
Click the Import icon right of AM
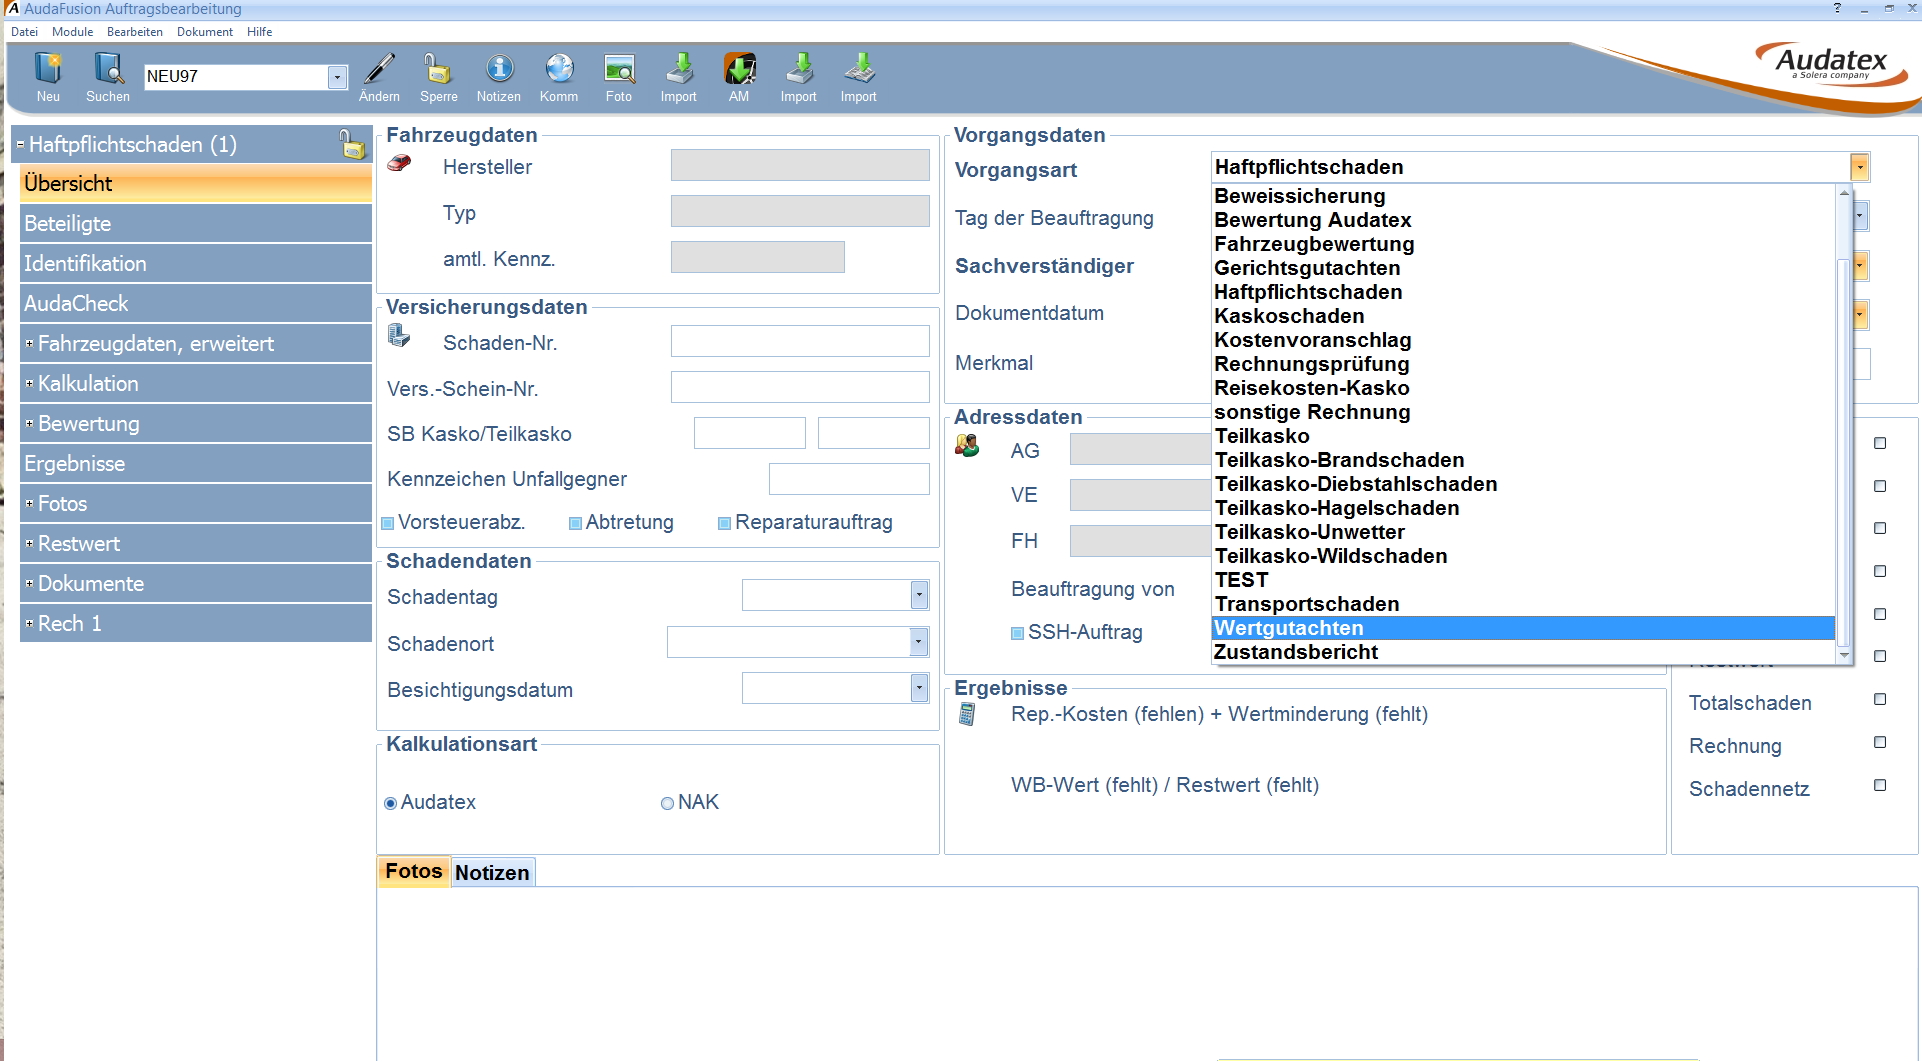point(799,69)
